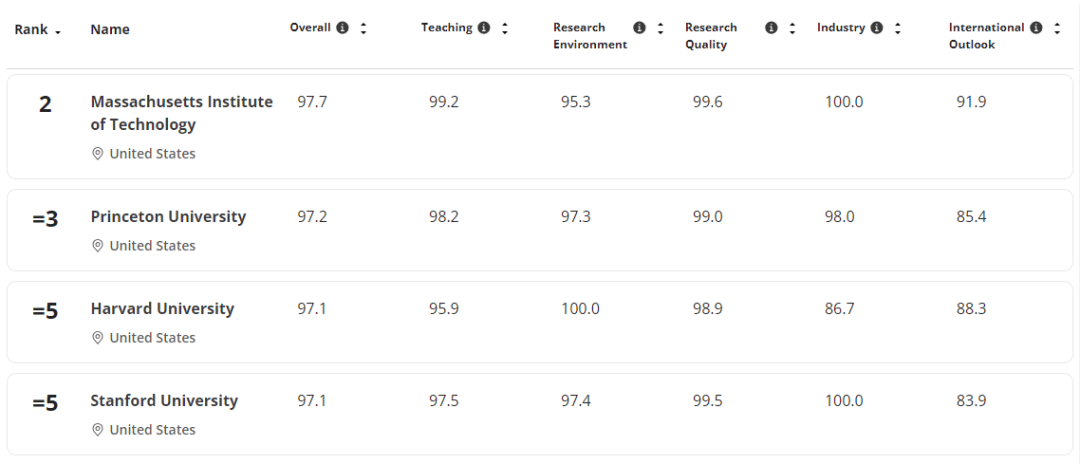1080x464 pixels.
Task: Click the Research Environment info icon
Action: (x=640, y=28)
